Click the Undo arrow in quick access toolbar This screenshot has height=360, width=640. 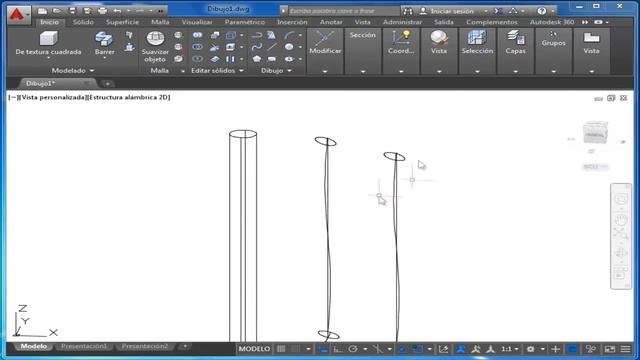117,11
